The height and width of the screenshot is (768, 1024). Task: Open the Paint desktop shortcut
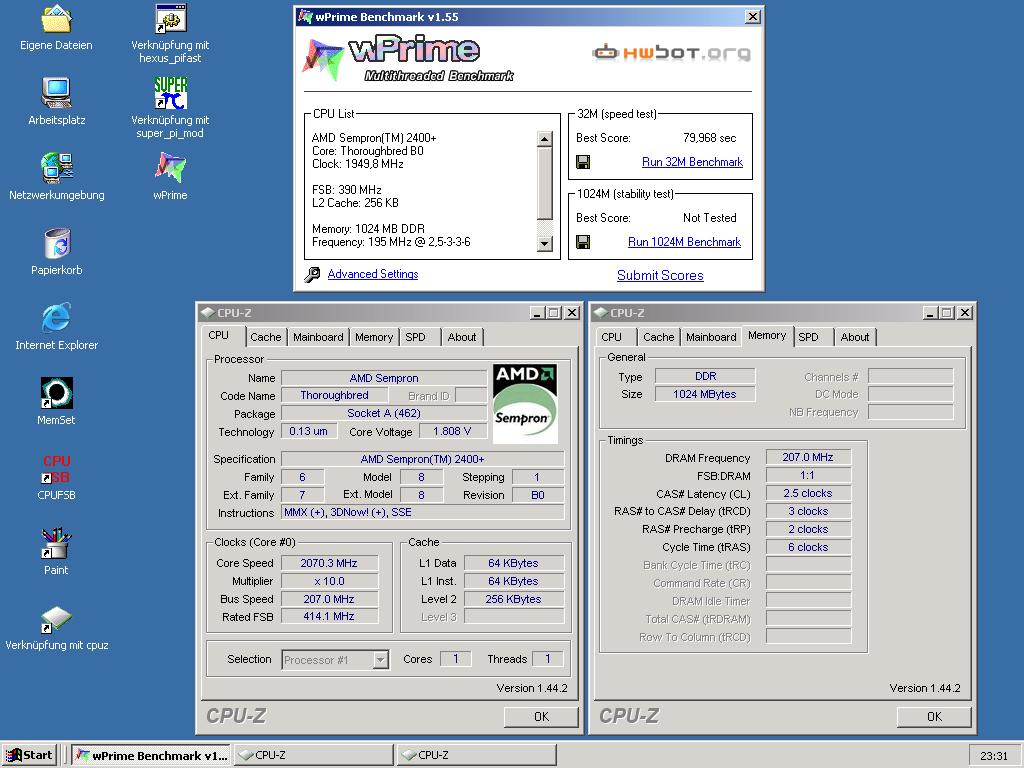click(56, 543)
